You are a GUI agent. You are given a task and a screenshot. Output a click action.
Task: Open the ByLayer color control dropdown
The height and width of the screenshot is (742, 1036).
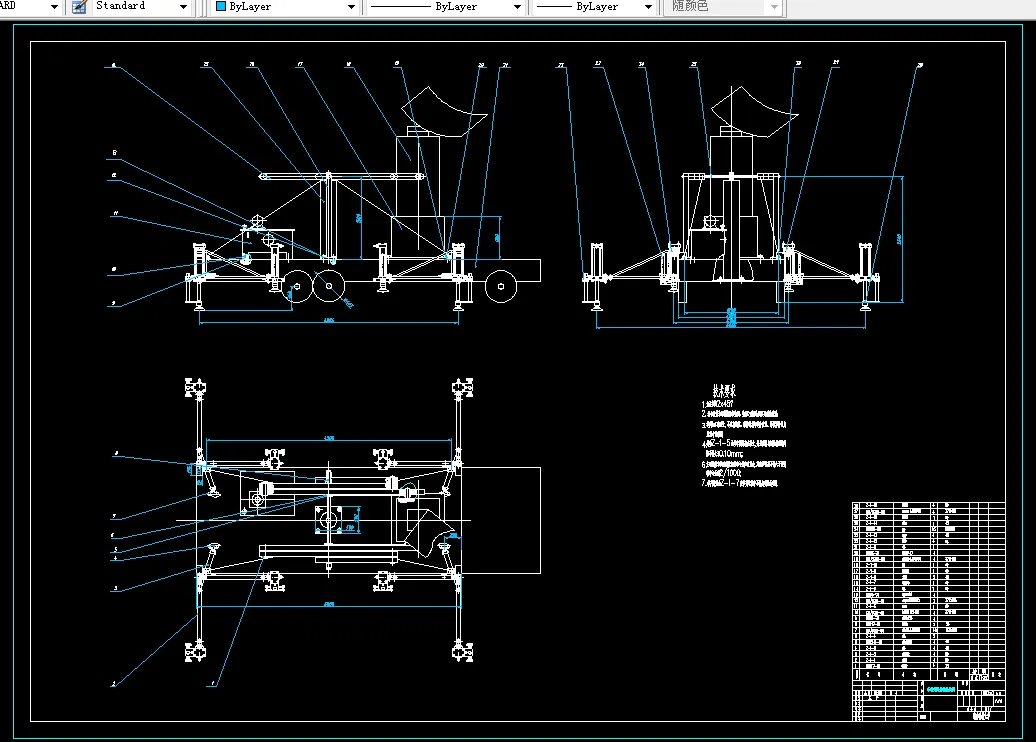click(352, 7)
